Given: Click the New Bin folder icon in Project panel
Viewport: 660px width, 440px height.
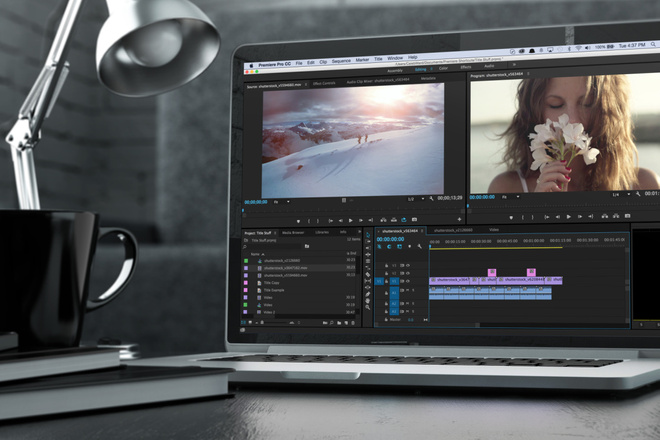Looking at the screenshot, I should pos(339,323).
